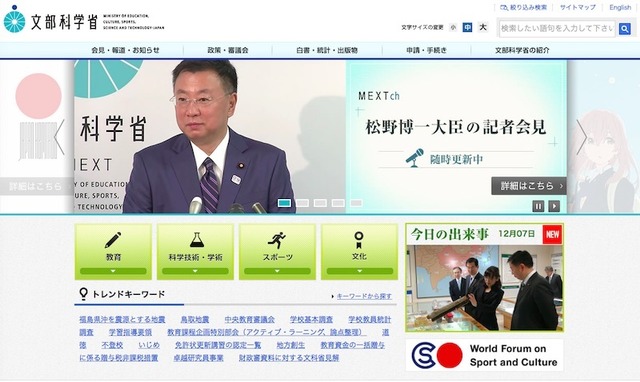640x382 pixels.
Task: Expand the スポーツ category dropdown bar
Action: [277, 271]
